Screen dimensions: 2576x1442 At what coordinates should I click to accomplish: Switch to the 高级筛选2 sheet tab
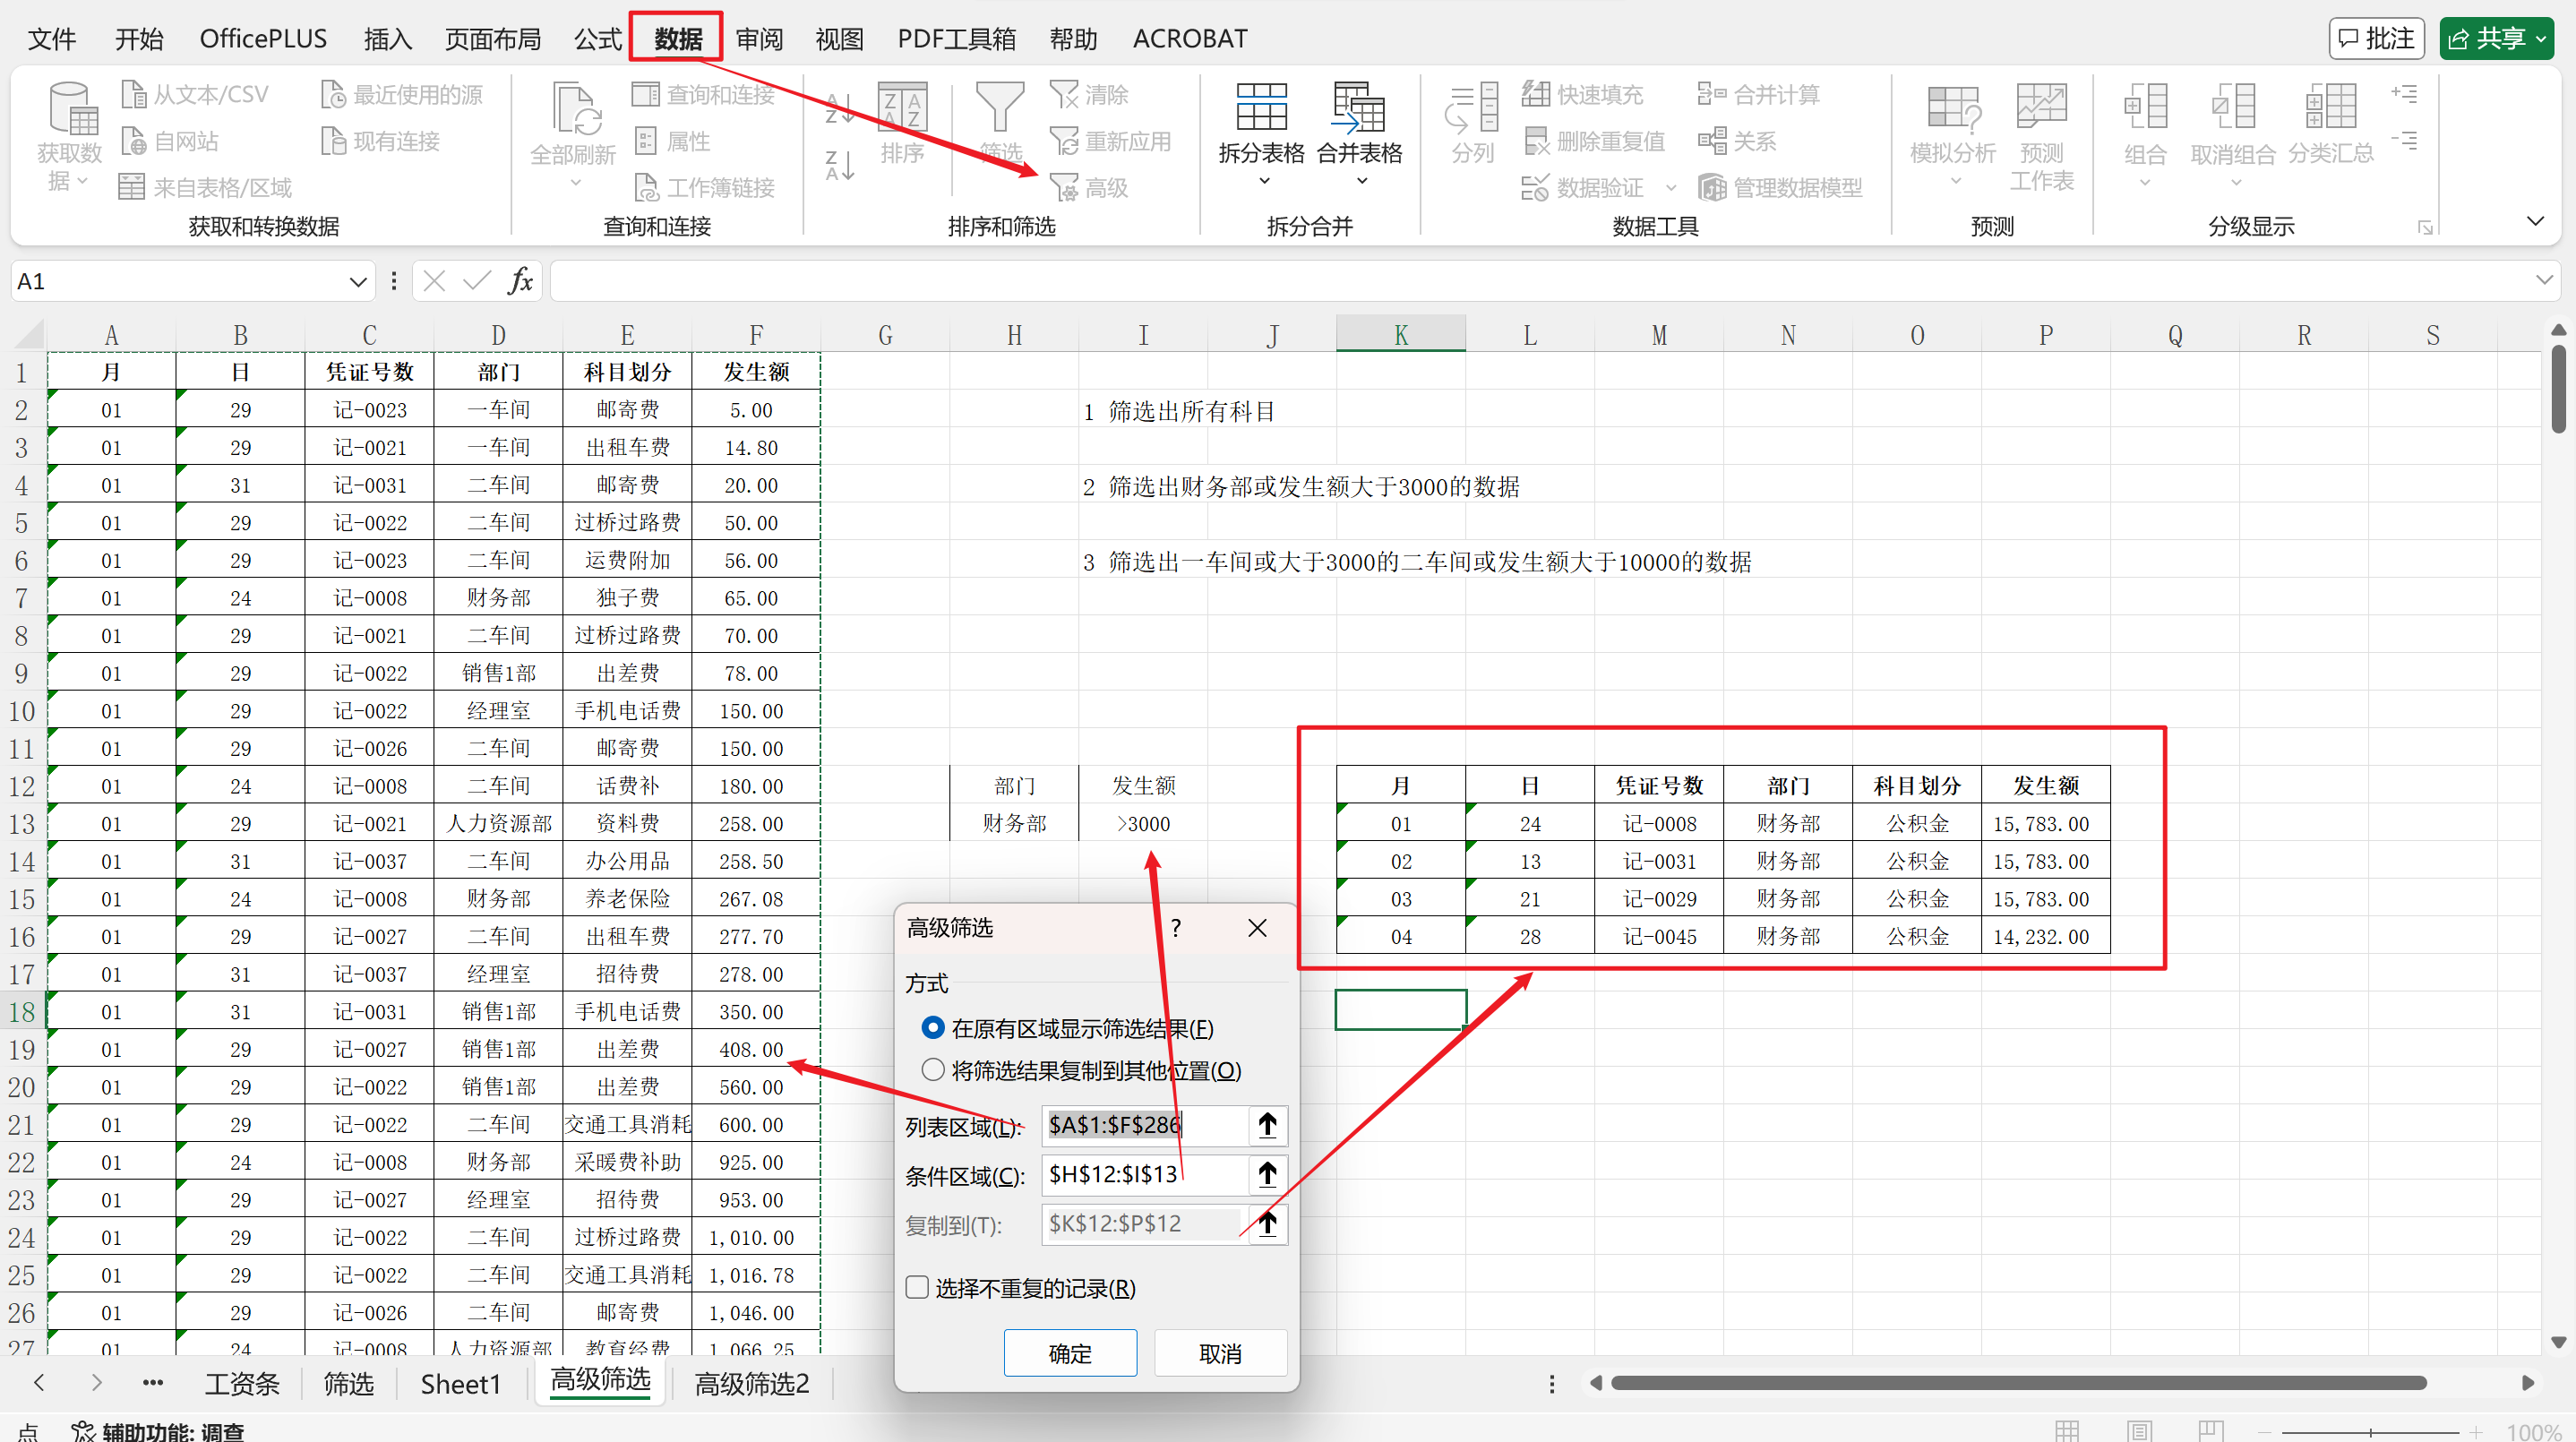(751, 1383)
